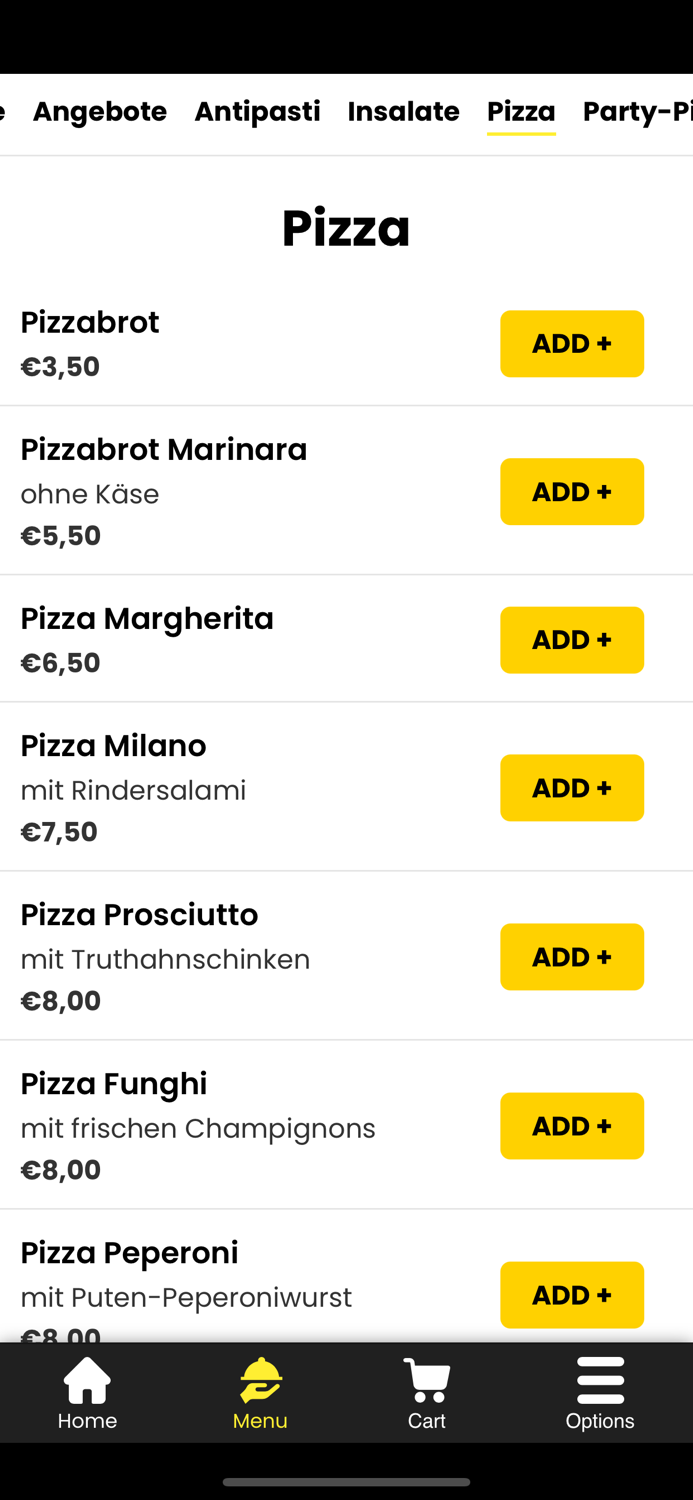Image resolution: width=693 pixels, height=1500 pixels.
Task: Select the Pizza category tab
Action: click(x=521, y=112)
